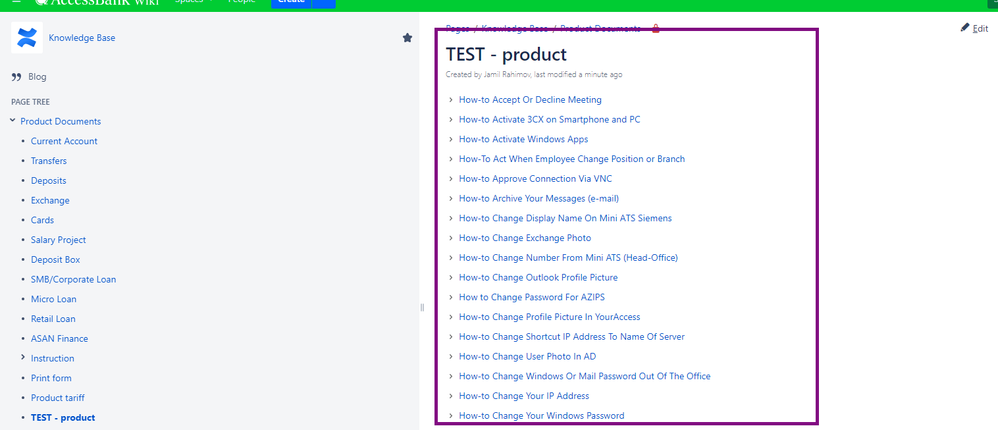
Task: Open How-to Change Profile Picture In YourAccess link
Action: [x=549, y=317]
